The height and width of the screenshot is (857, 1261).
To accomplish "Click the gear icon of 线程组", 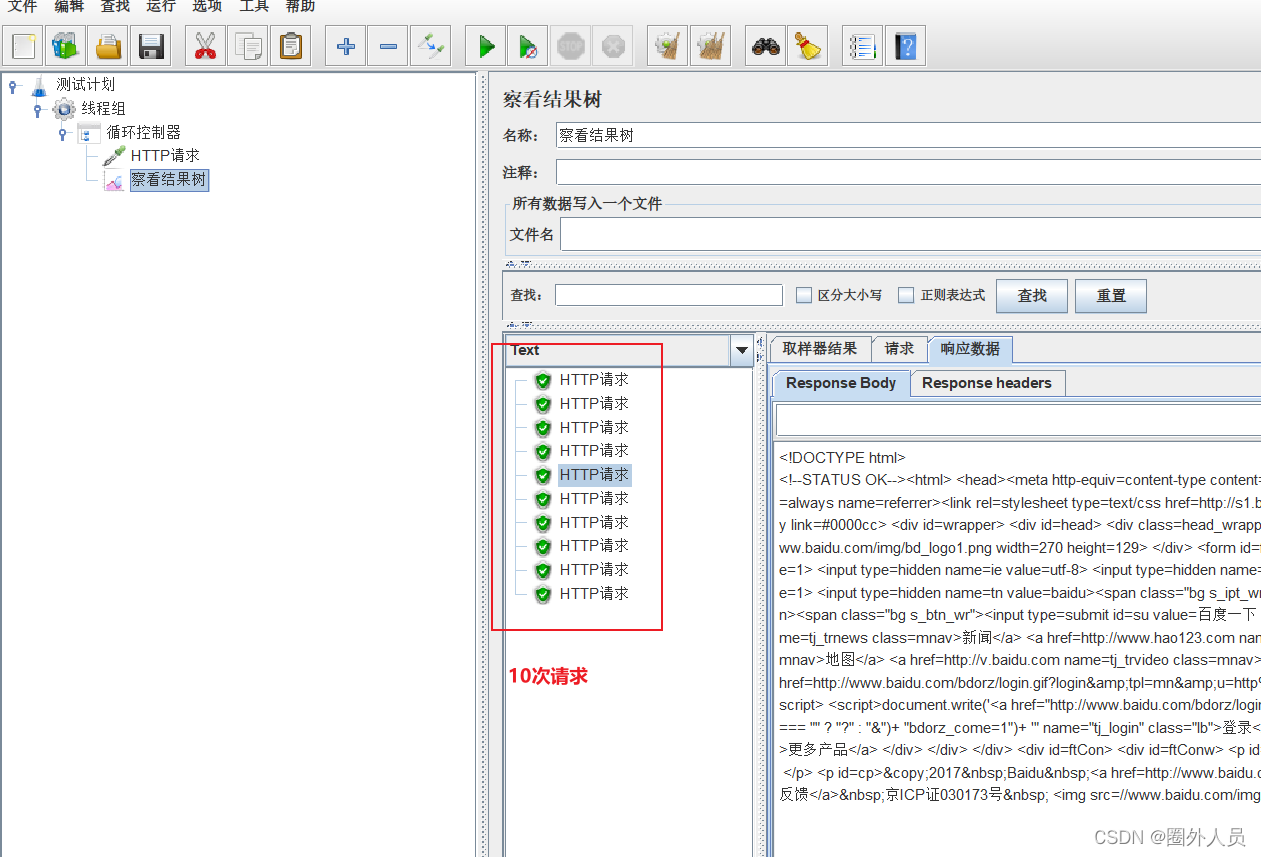I will 64,109.
